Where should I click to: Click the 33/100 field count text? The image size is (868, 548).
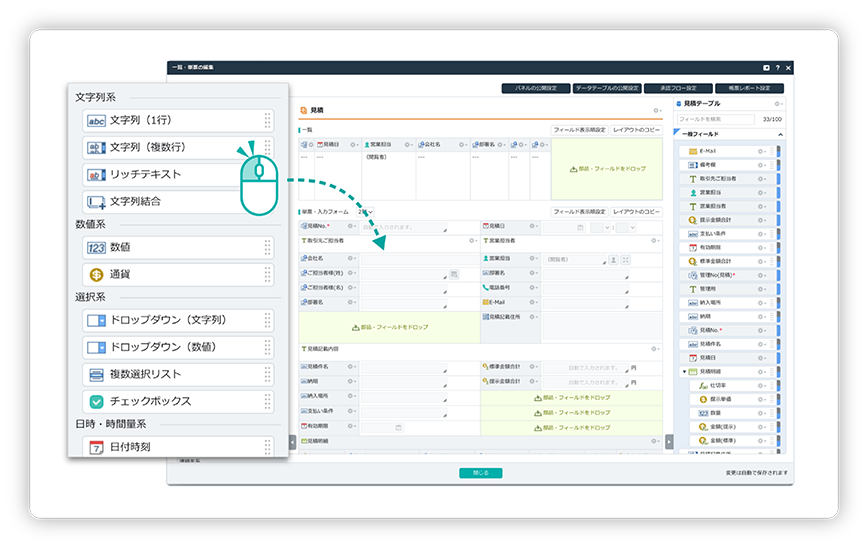click(772, 120)
